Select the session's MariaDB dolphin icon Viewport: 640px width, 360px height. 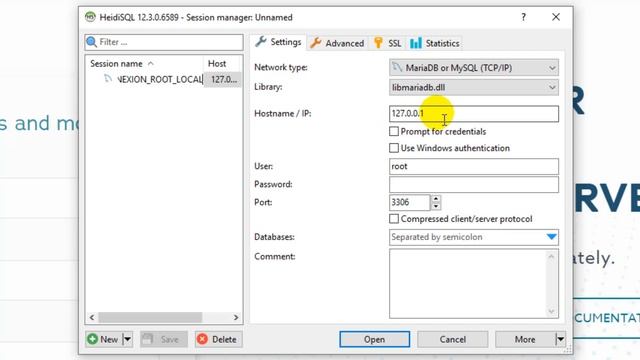(108, 79)
